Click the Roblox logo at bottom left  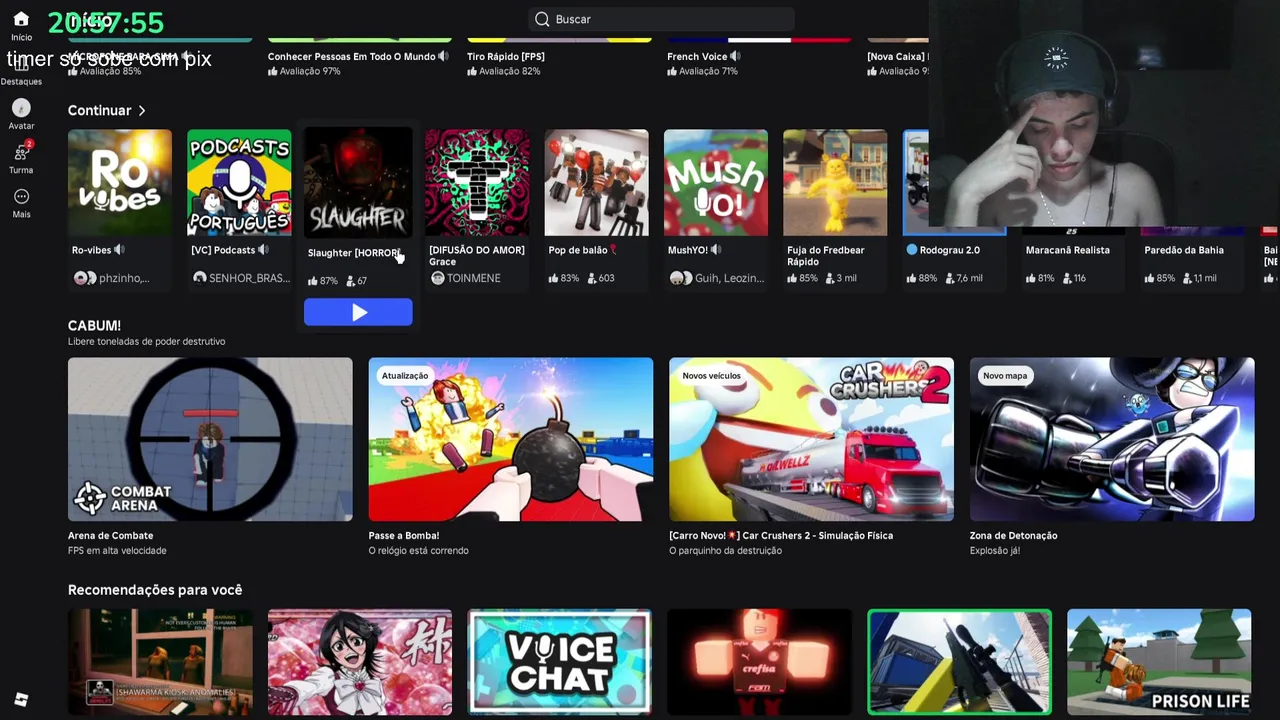pos(21,699)
